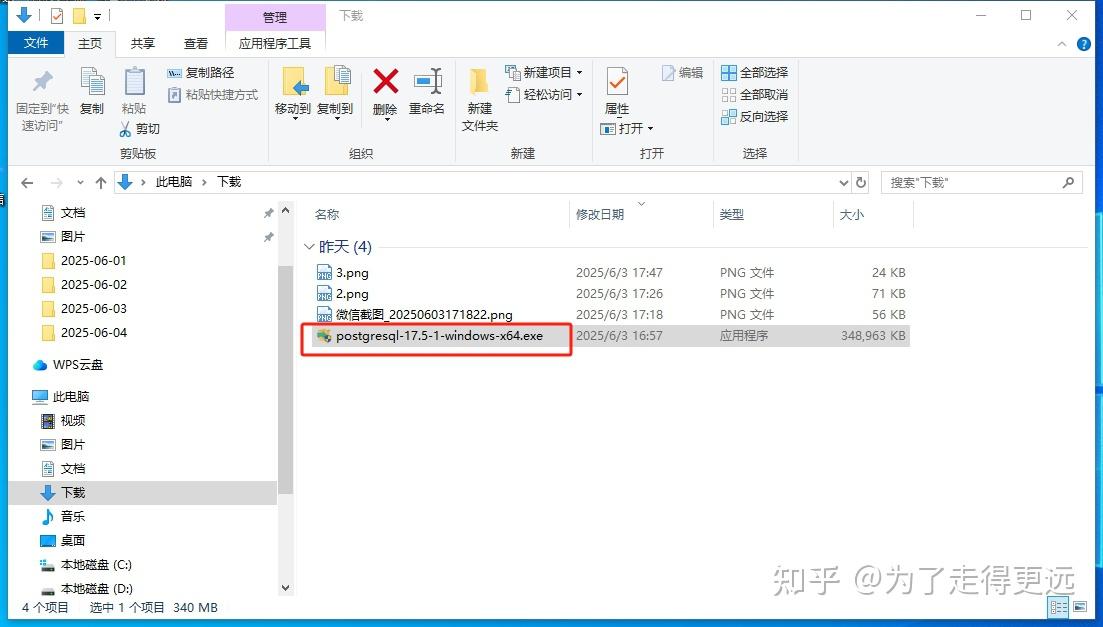The width and height of the screenshot is (1103, 627).
Task: Choose 全部选择 select all
Action: pyautogui.click(x=755, y=72)
